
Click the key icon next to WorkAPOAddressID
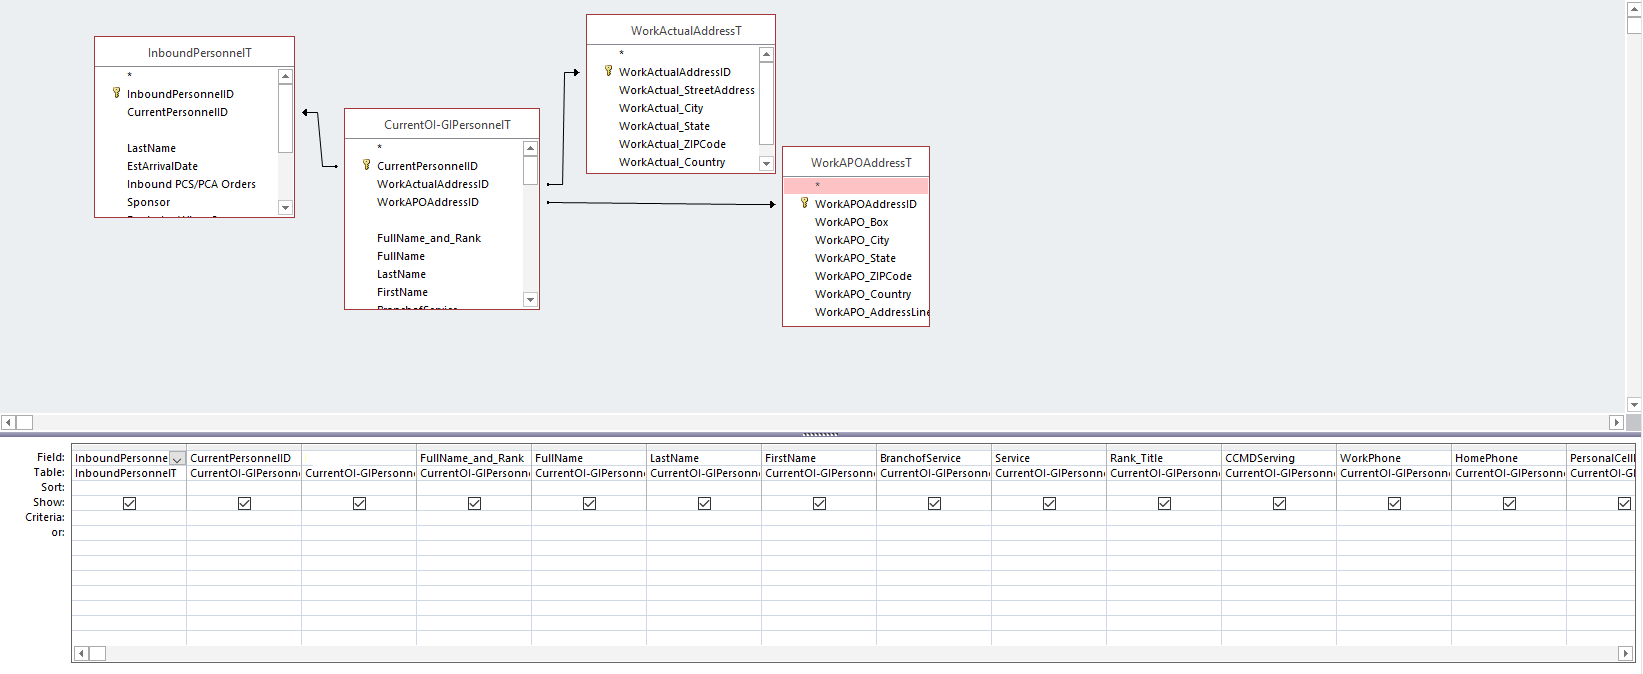804,203
